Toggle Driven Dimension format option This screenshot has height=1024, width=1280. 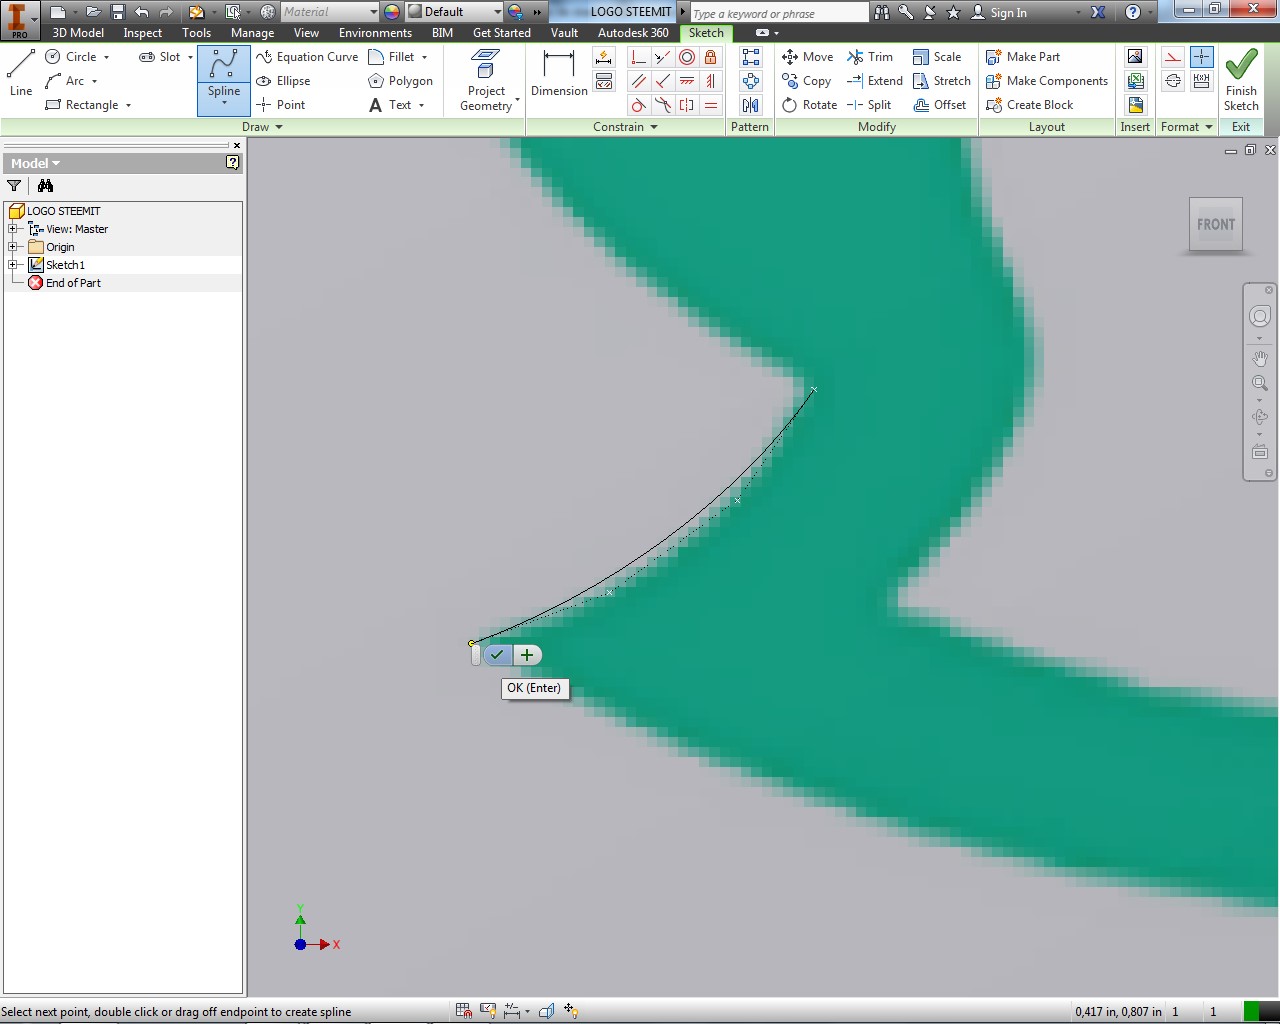1201,81
